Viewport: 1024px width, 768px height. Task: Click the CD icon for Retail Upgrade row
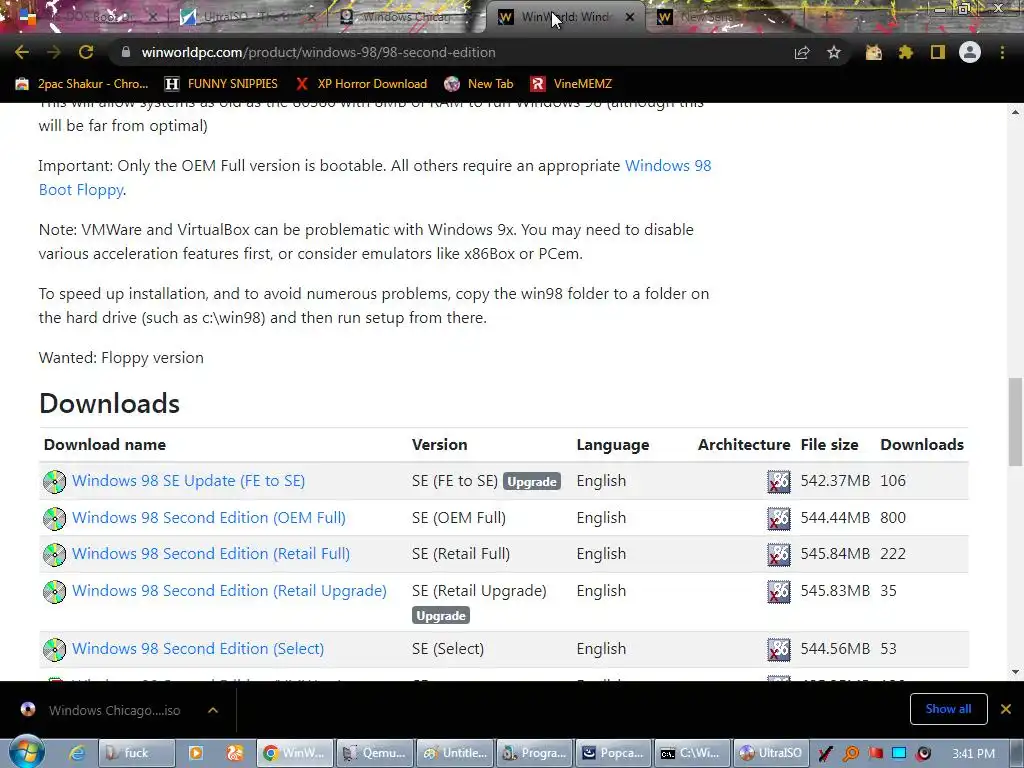(x=54, y=592)
